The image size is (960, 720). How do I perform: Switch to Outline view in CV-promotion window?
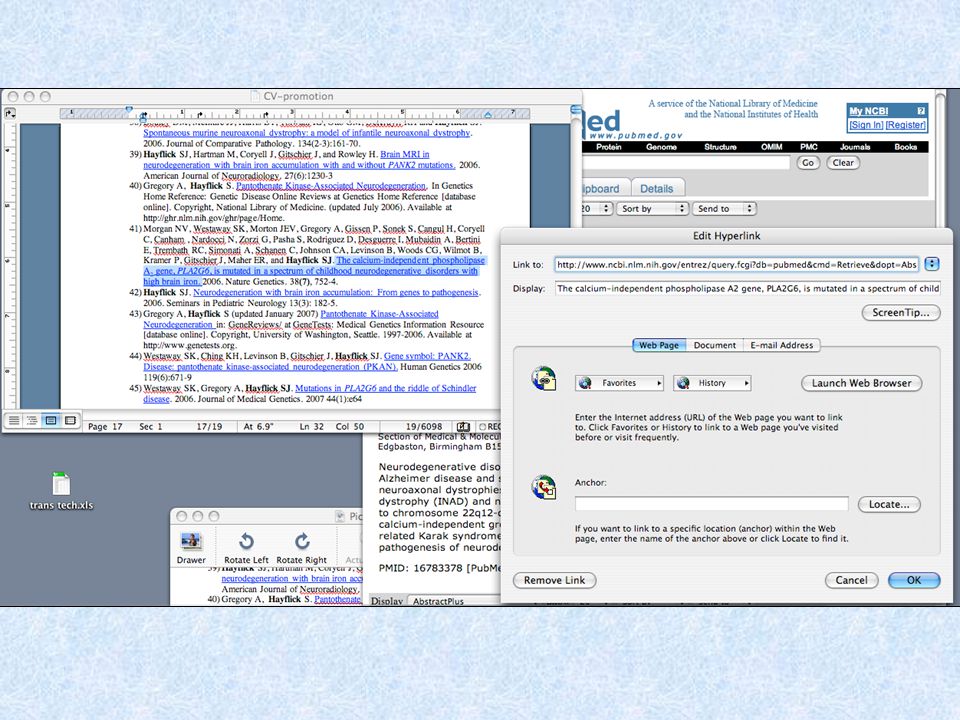pos(32,420)
